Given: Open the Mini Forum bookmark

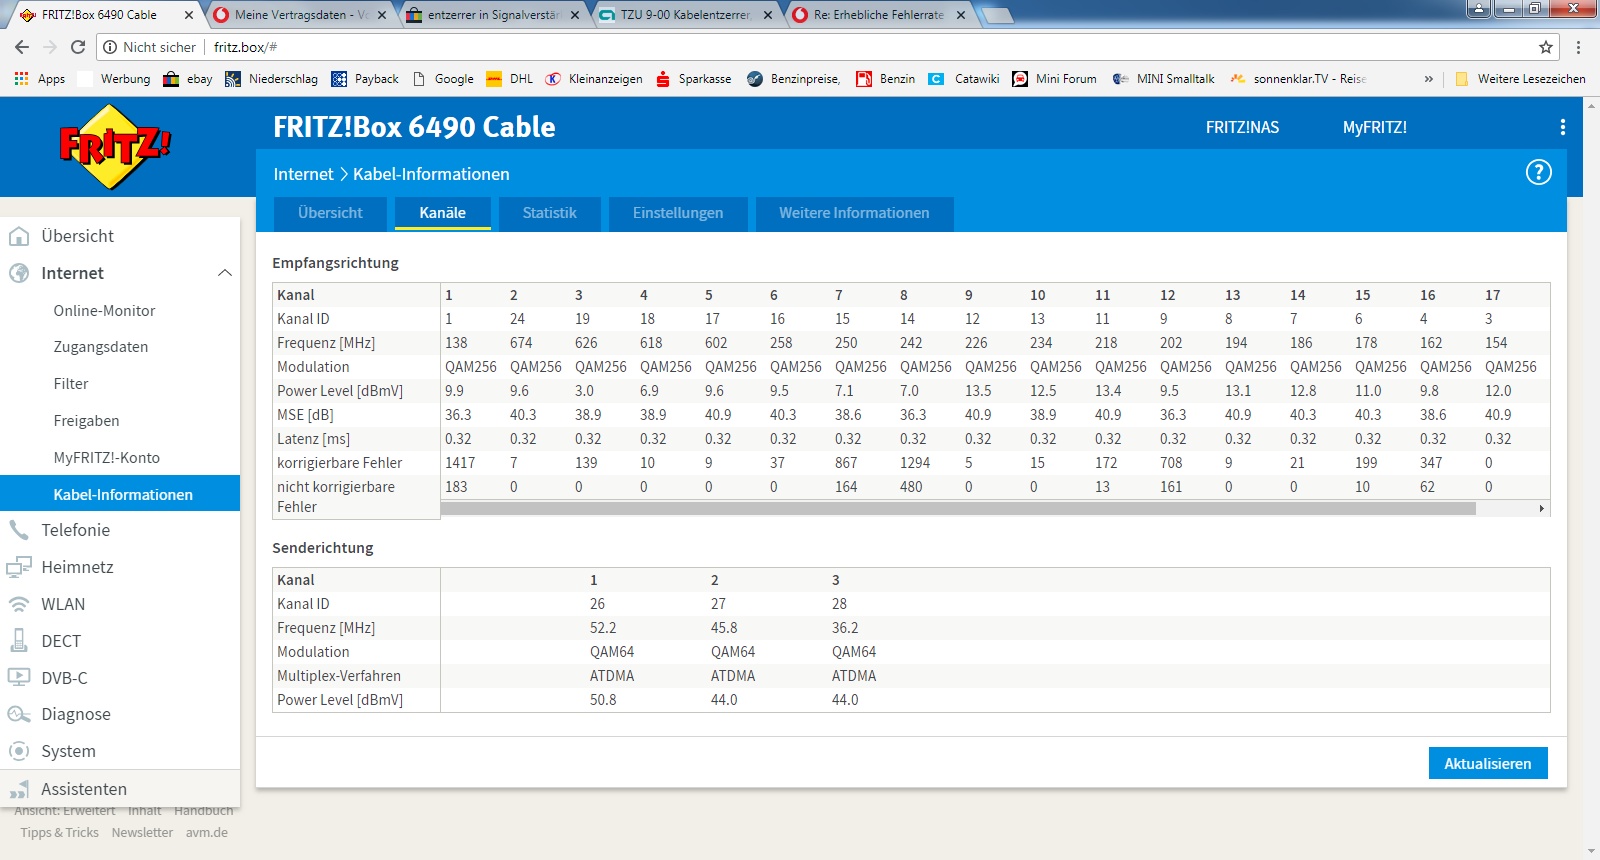Looking at the screenshot, I should 1055,79.
